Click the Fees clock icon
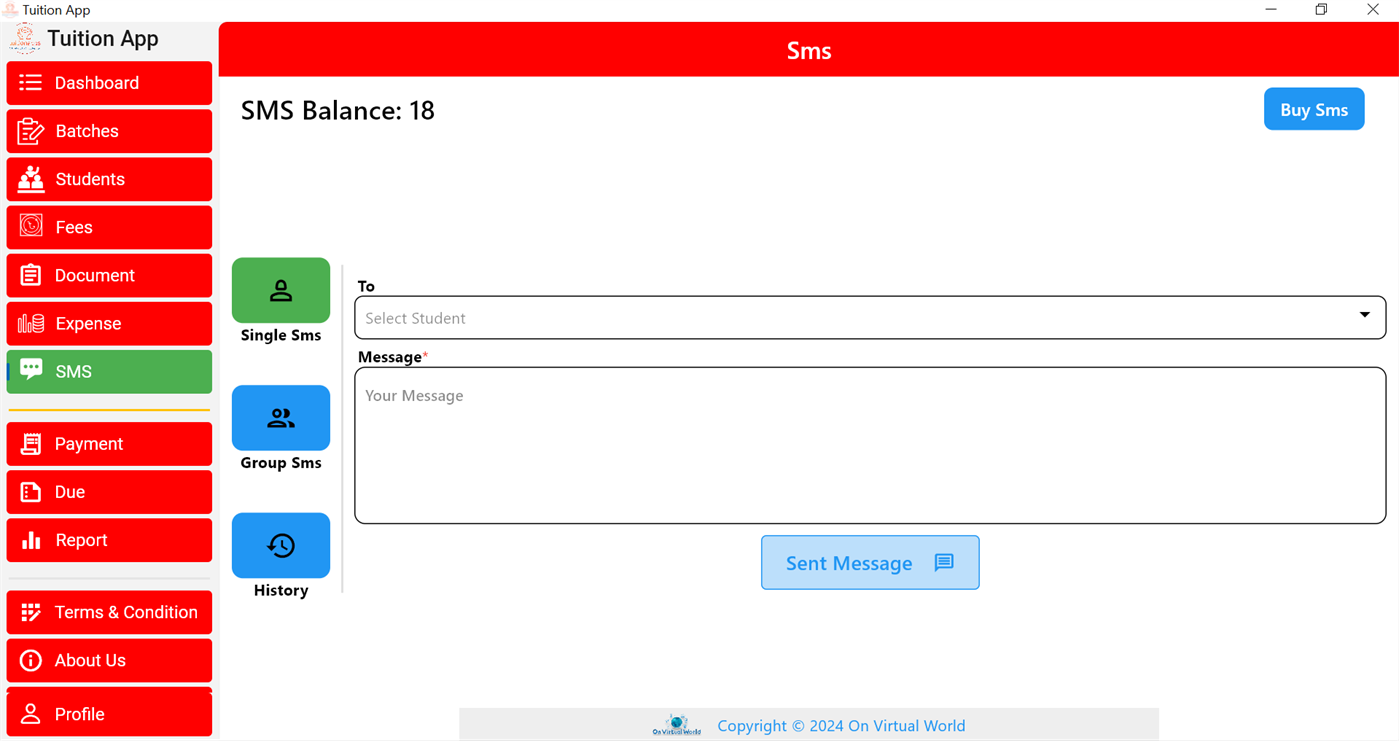The height and width of the screenshot is (741, 1399). coord(31,226)
